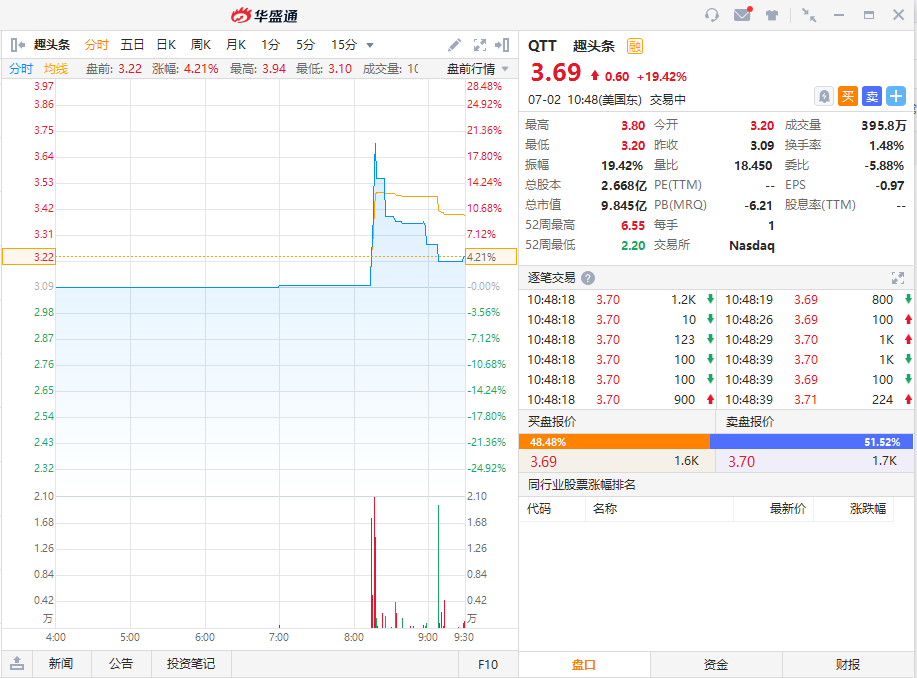The height and width of the screenshot is (678, 917).
Task: Collapse the left sidebar panel icon
Action: coord(18,45)
